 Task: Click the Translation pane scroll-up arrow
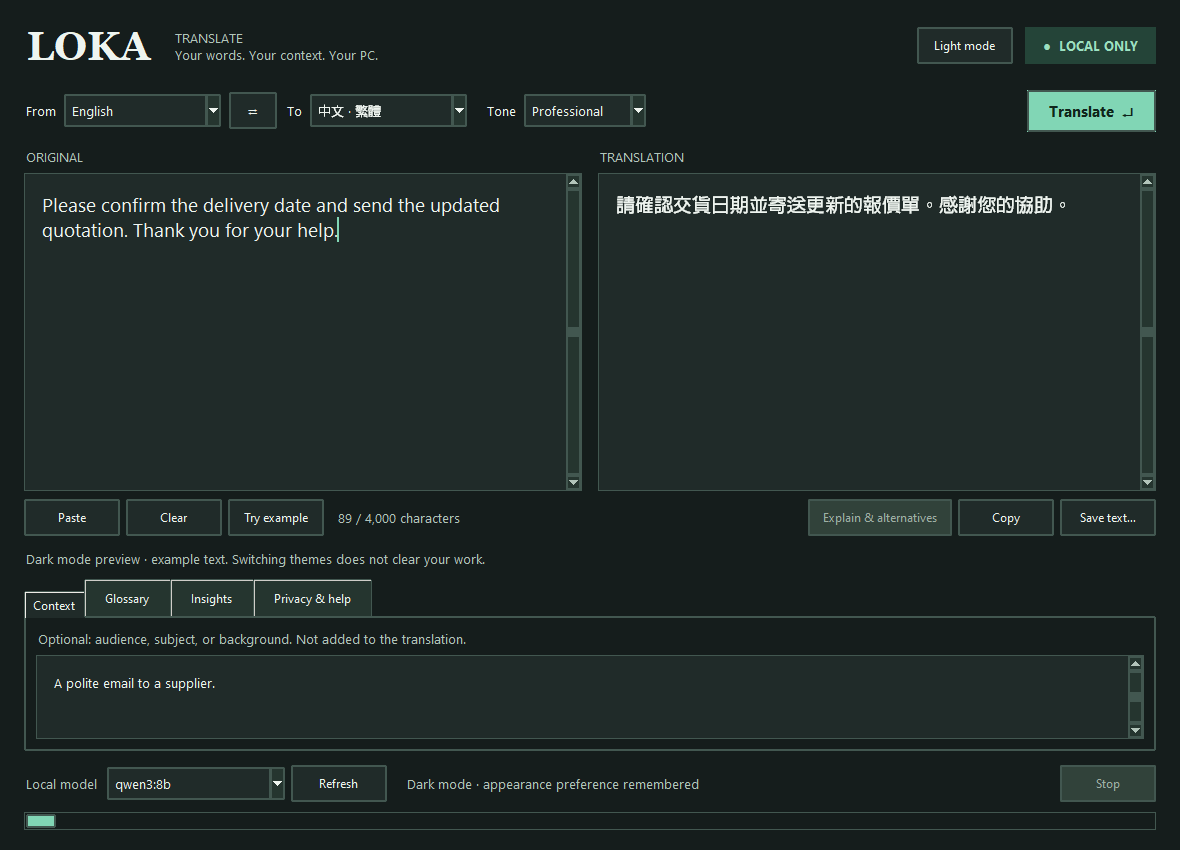[x=1147, y=181]
